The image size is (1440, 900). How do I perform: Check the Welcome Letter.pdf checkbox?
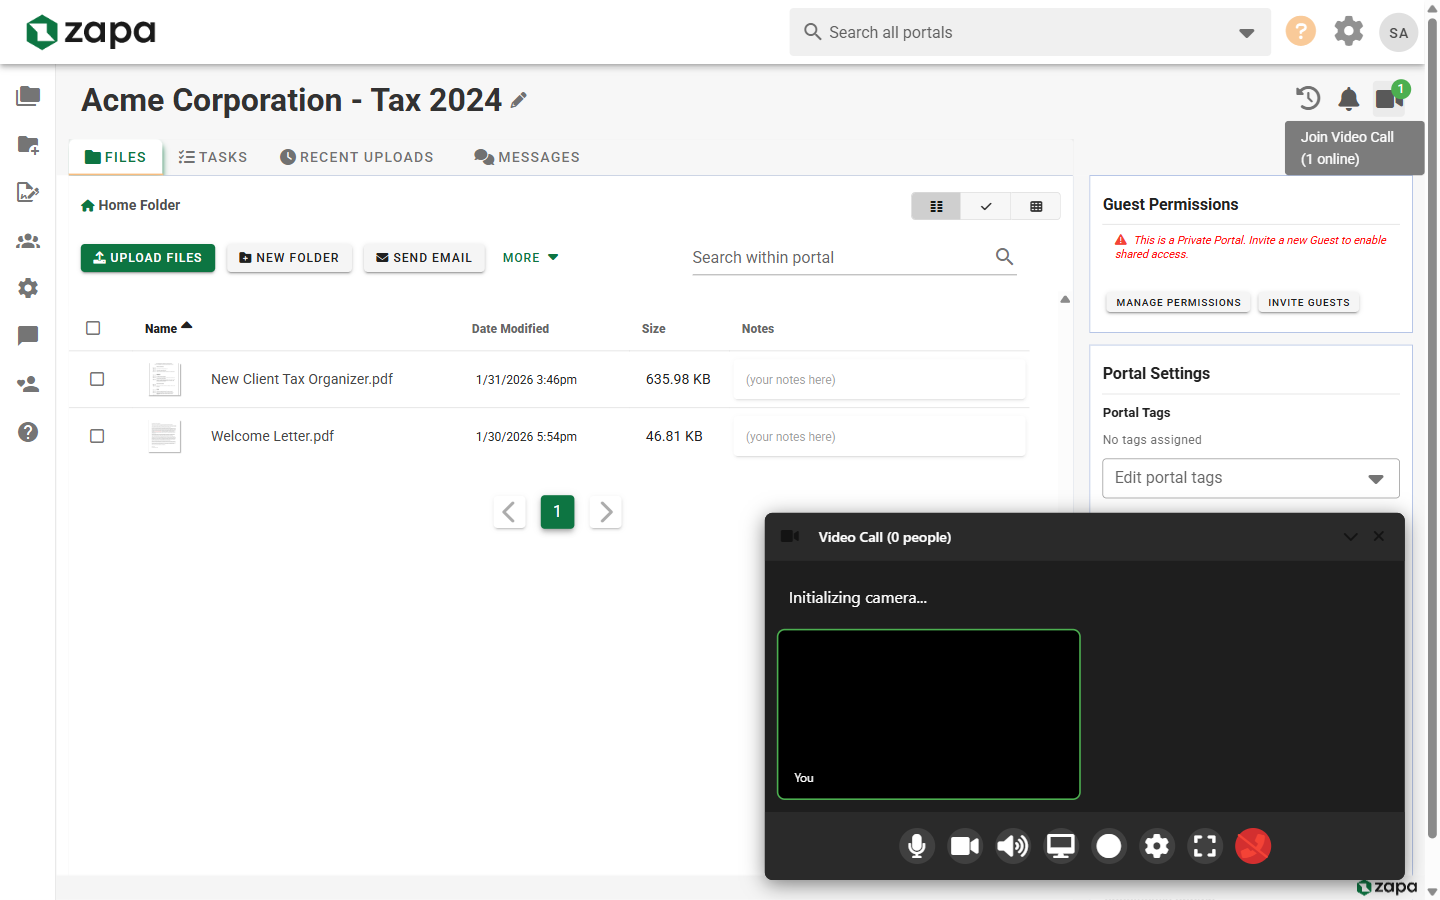97,436
